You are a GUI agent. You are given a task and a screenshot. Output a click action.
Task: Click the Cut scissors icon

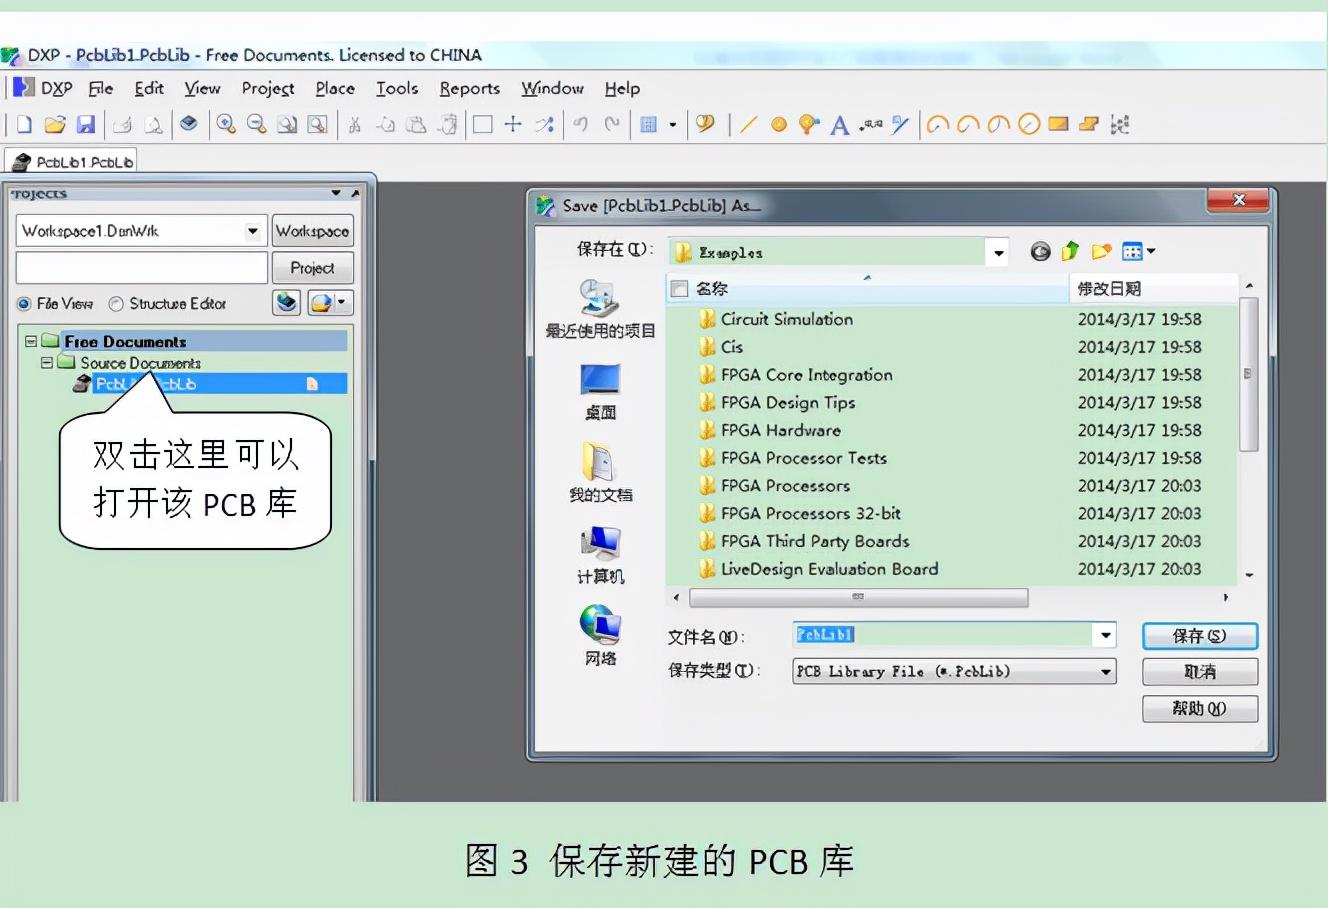(x=354, y=124)
